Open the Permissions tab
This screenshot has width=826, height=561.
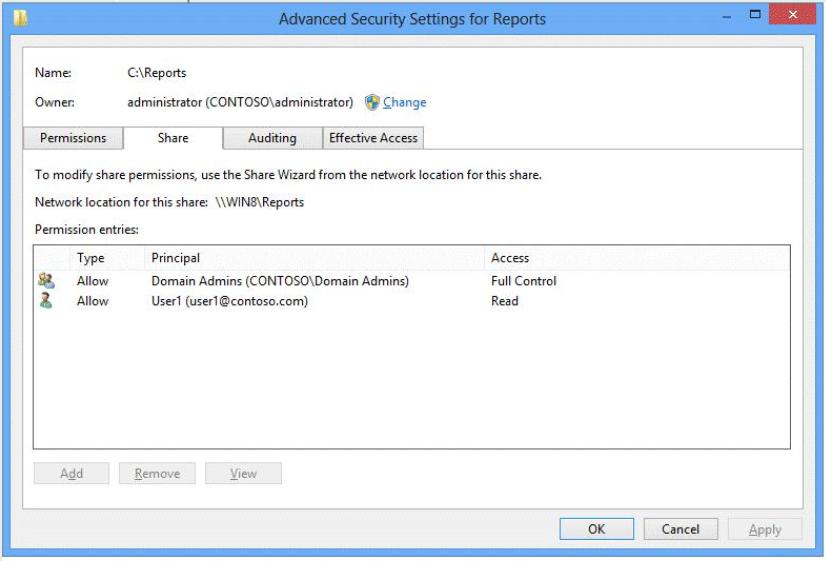(73, 138)
